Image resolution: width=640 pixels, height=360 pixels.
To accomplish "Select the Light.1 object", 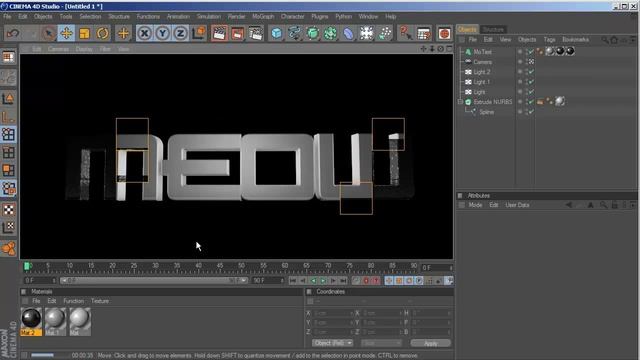I will (482, 82).
